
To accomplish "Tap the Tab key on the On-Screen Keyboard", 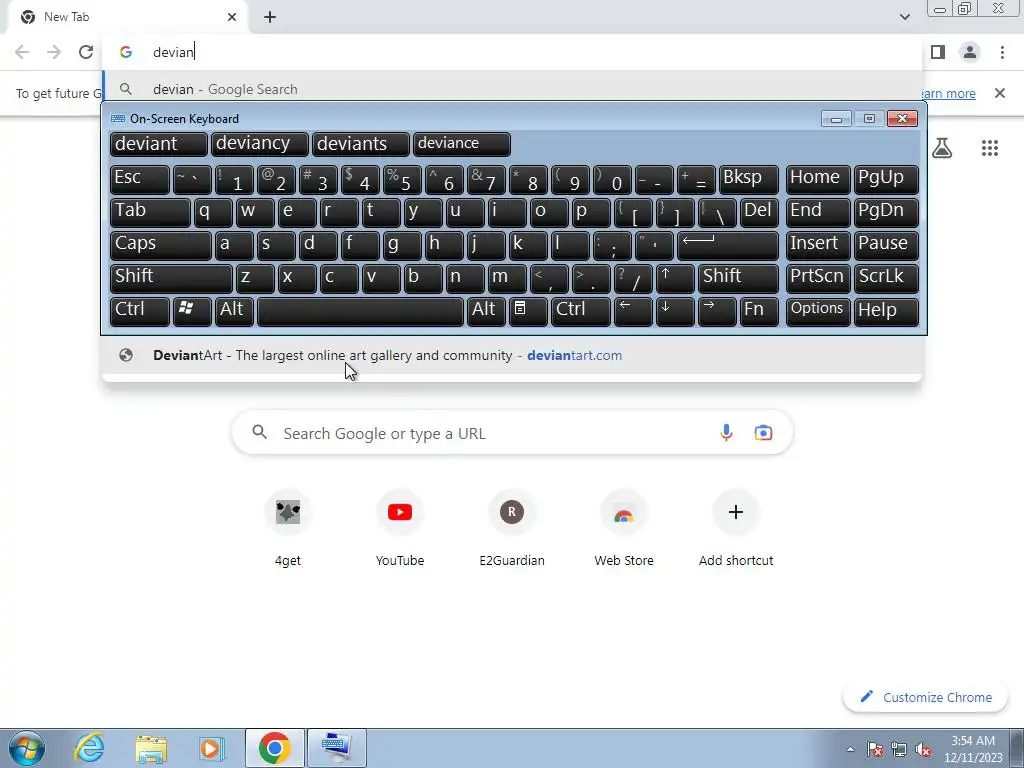I will coord(150,212).
